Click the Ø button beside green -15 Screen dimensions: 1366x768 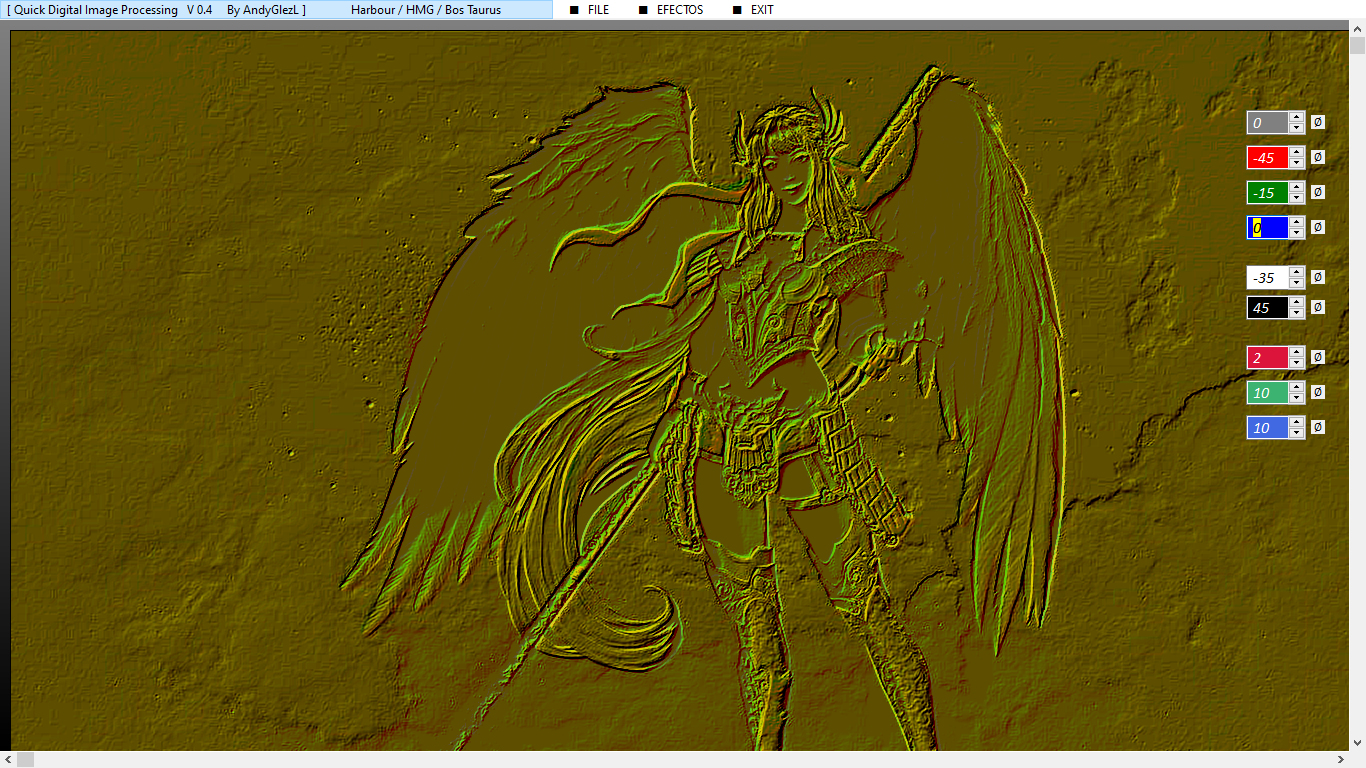1317,192
